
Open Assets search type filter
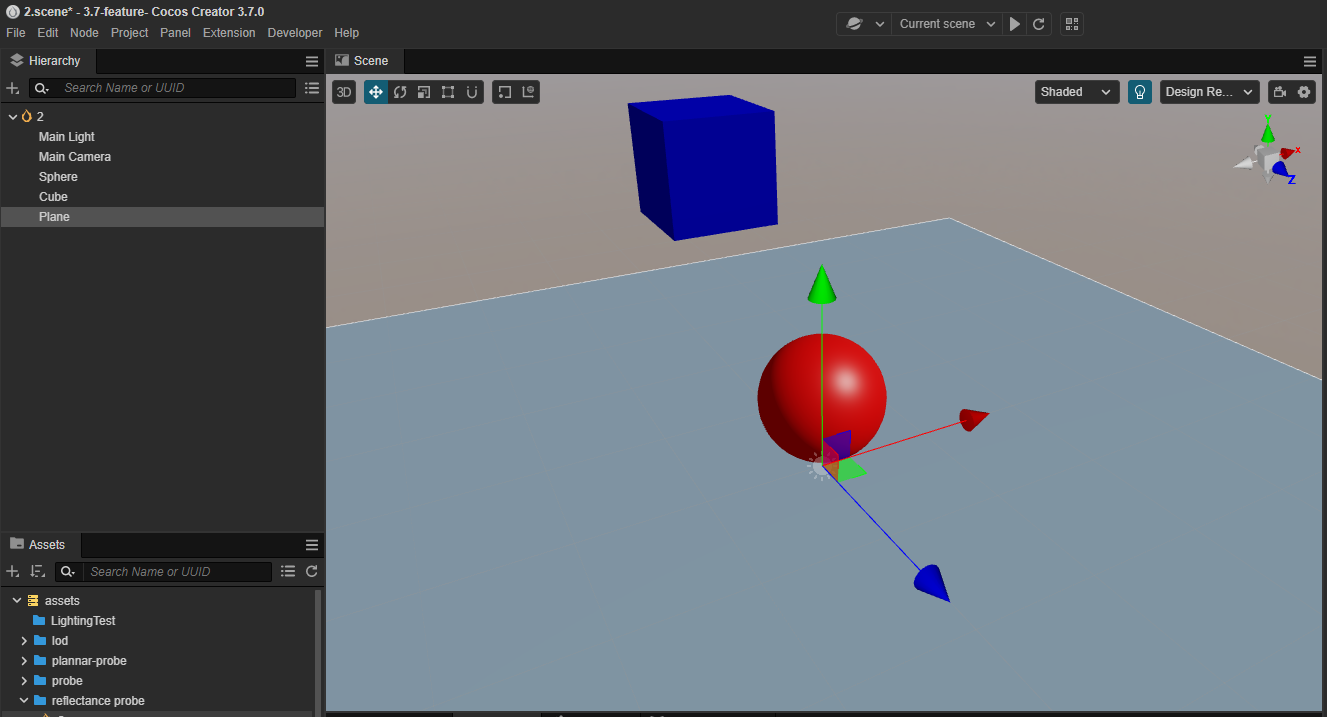(x=67, y=572)
